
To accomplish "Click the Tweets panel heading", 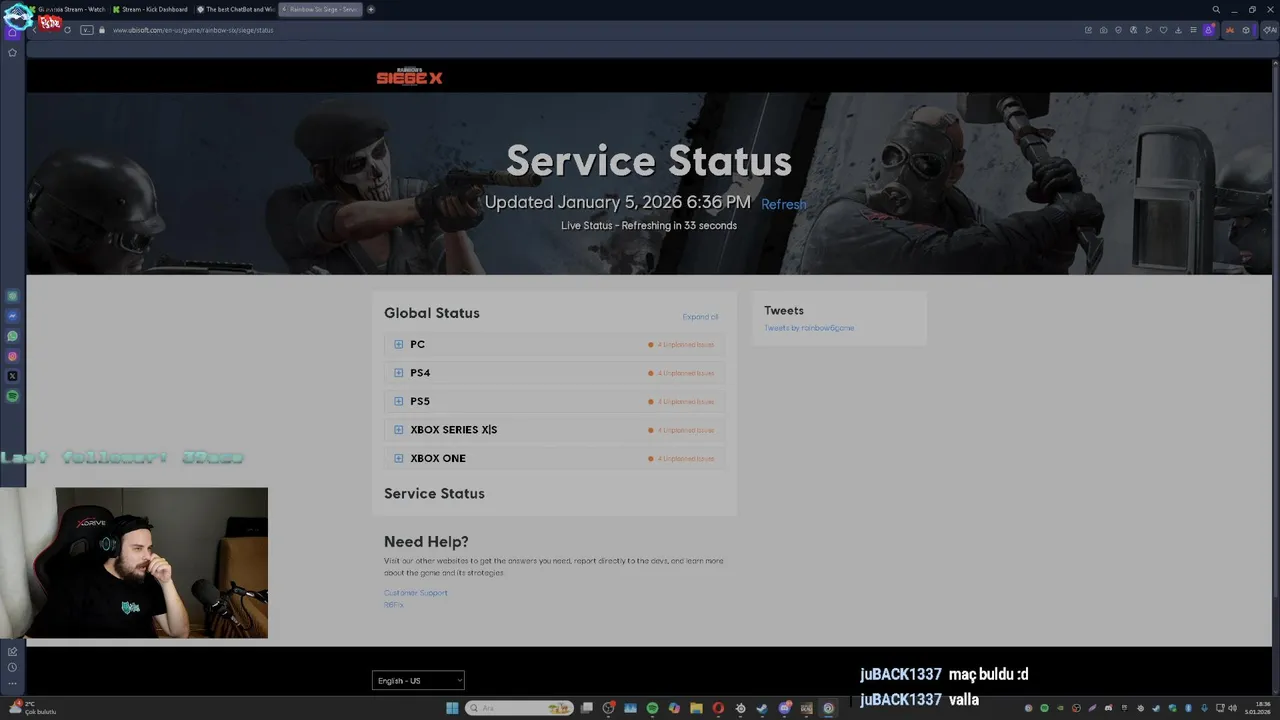I will coord(784,311).
